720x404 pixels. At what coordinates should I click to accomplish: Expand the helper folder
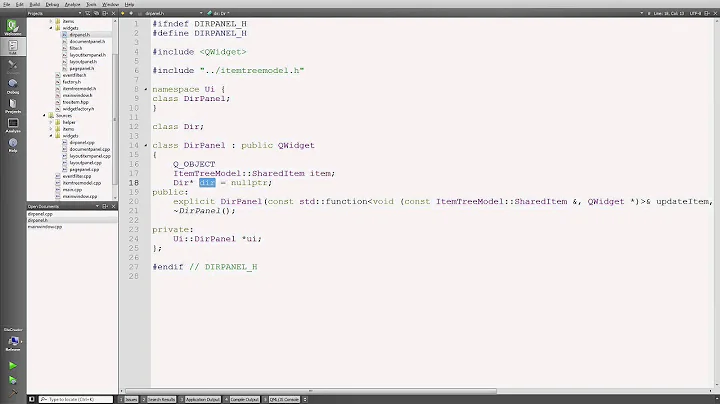pyautogui.click(x=51, y=123)
